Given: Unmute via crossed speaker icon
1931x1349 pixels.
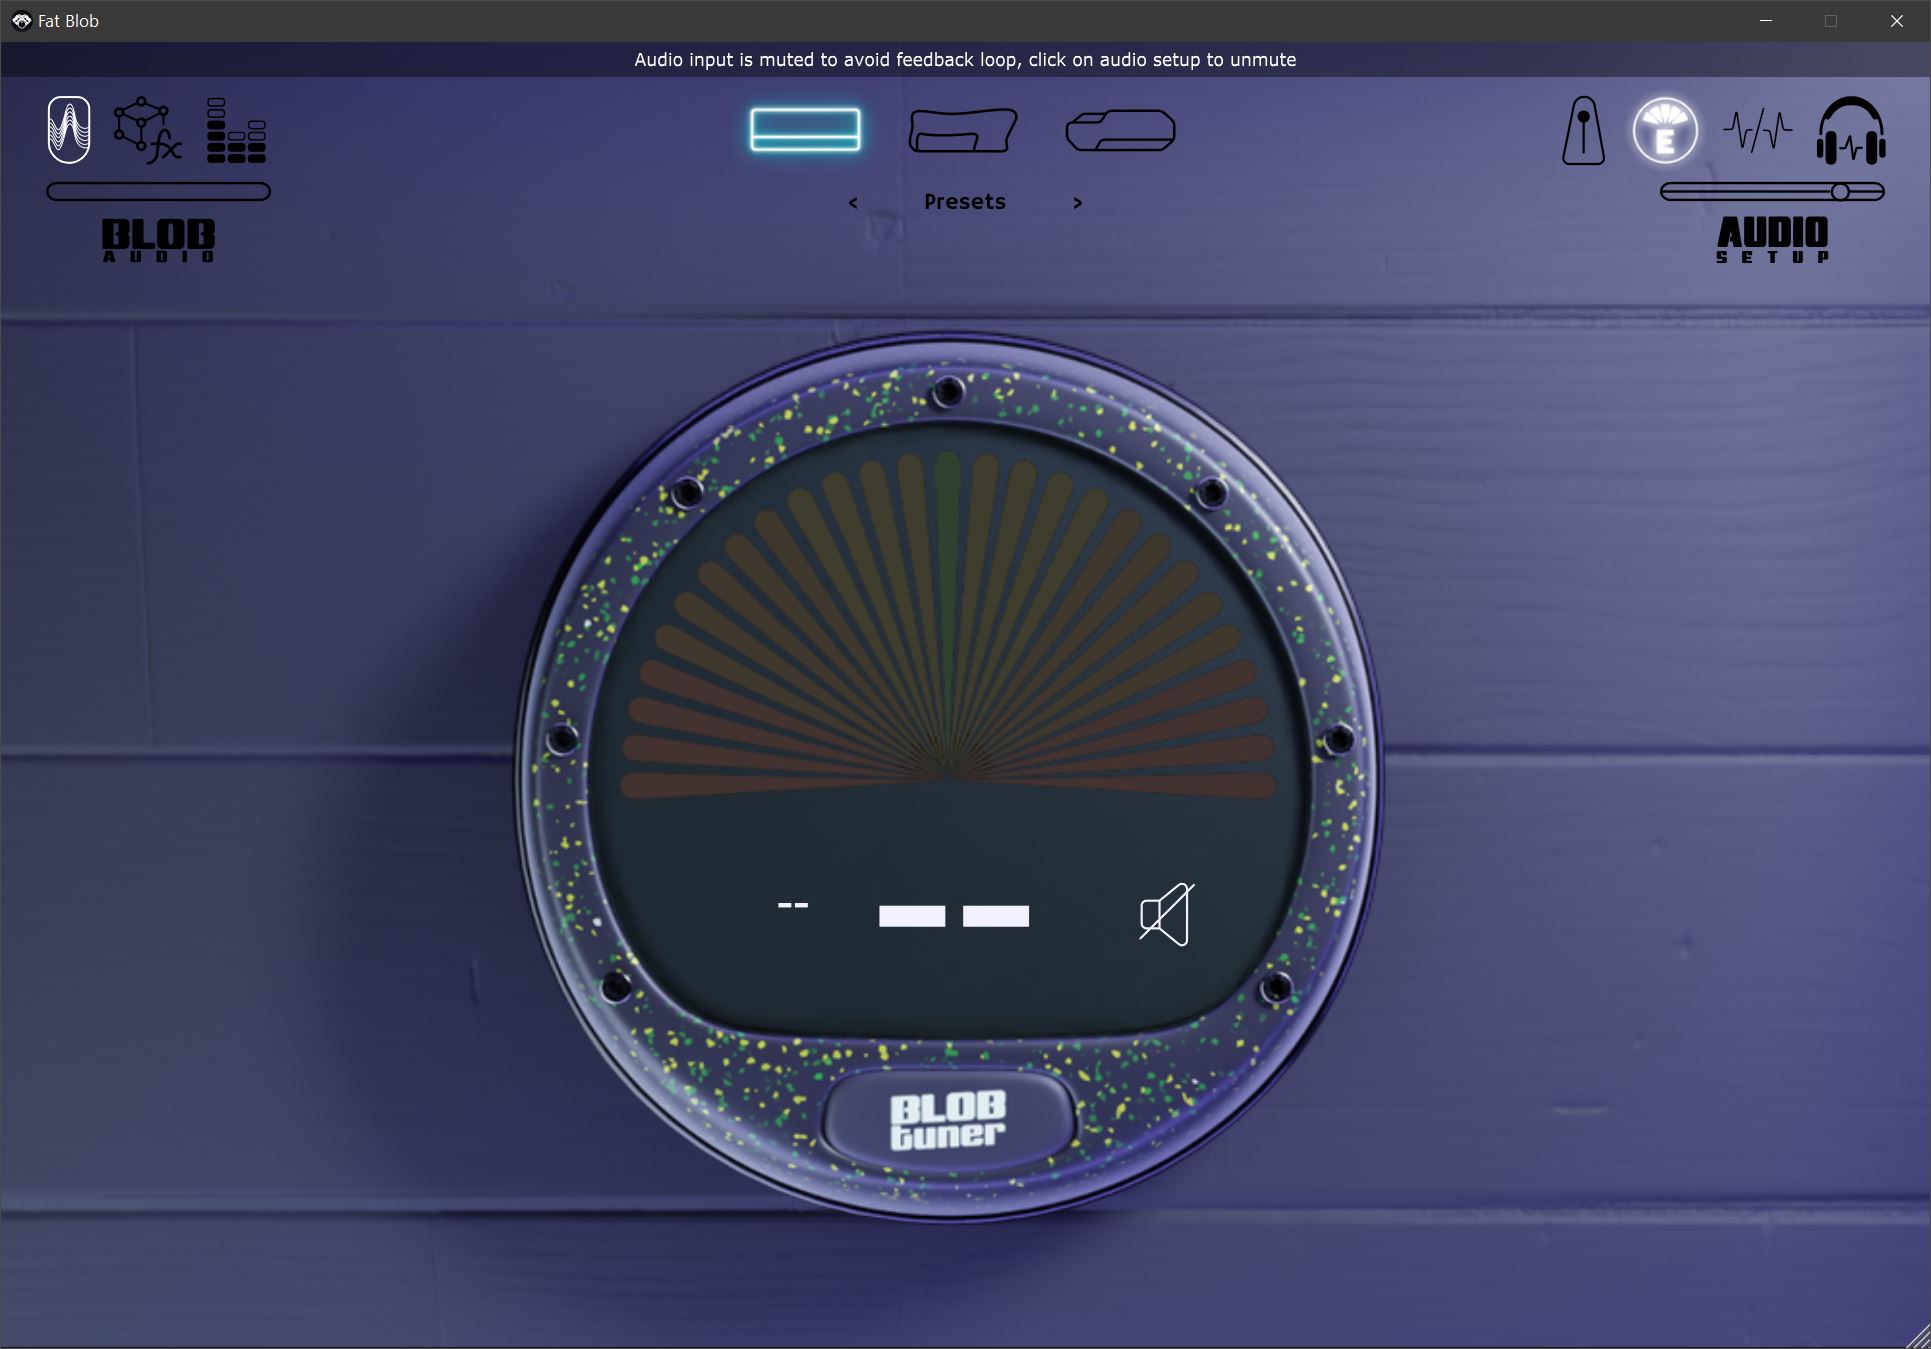Looking at the screenshot, I should (1166, 914).
